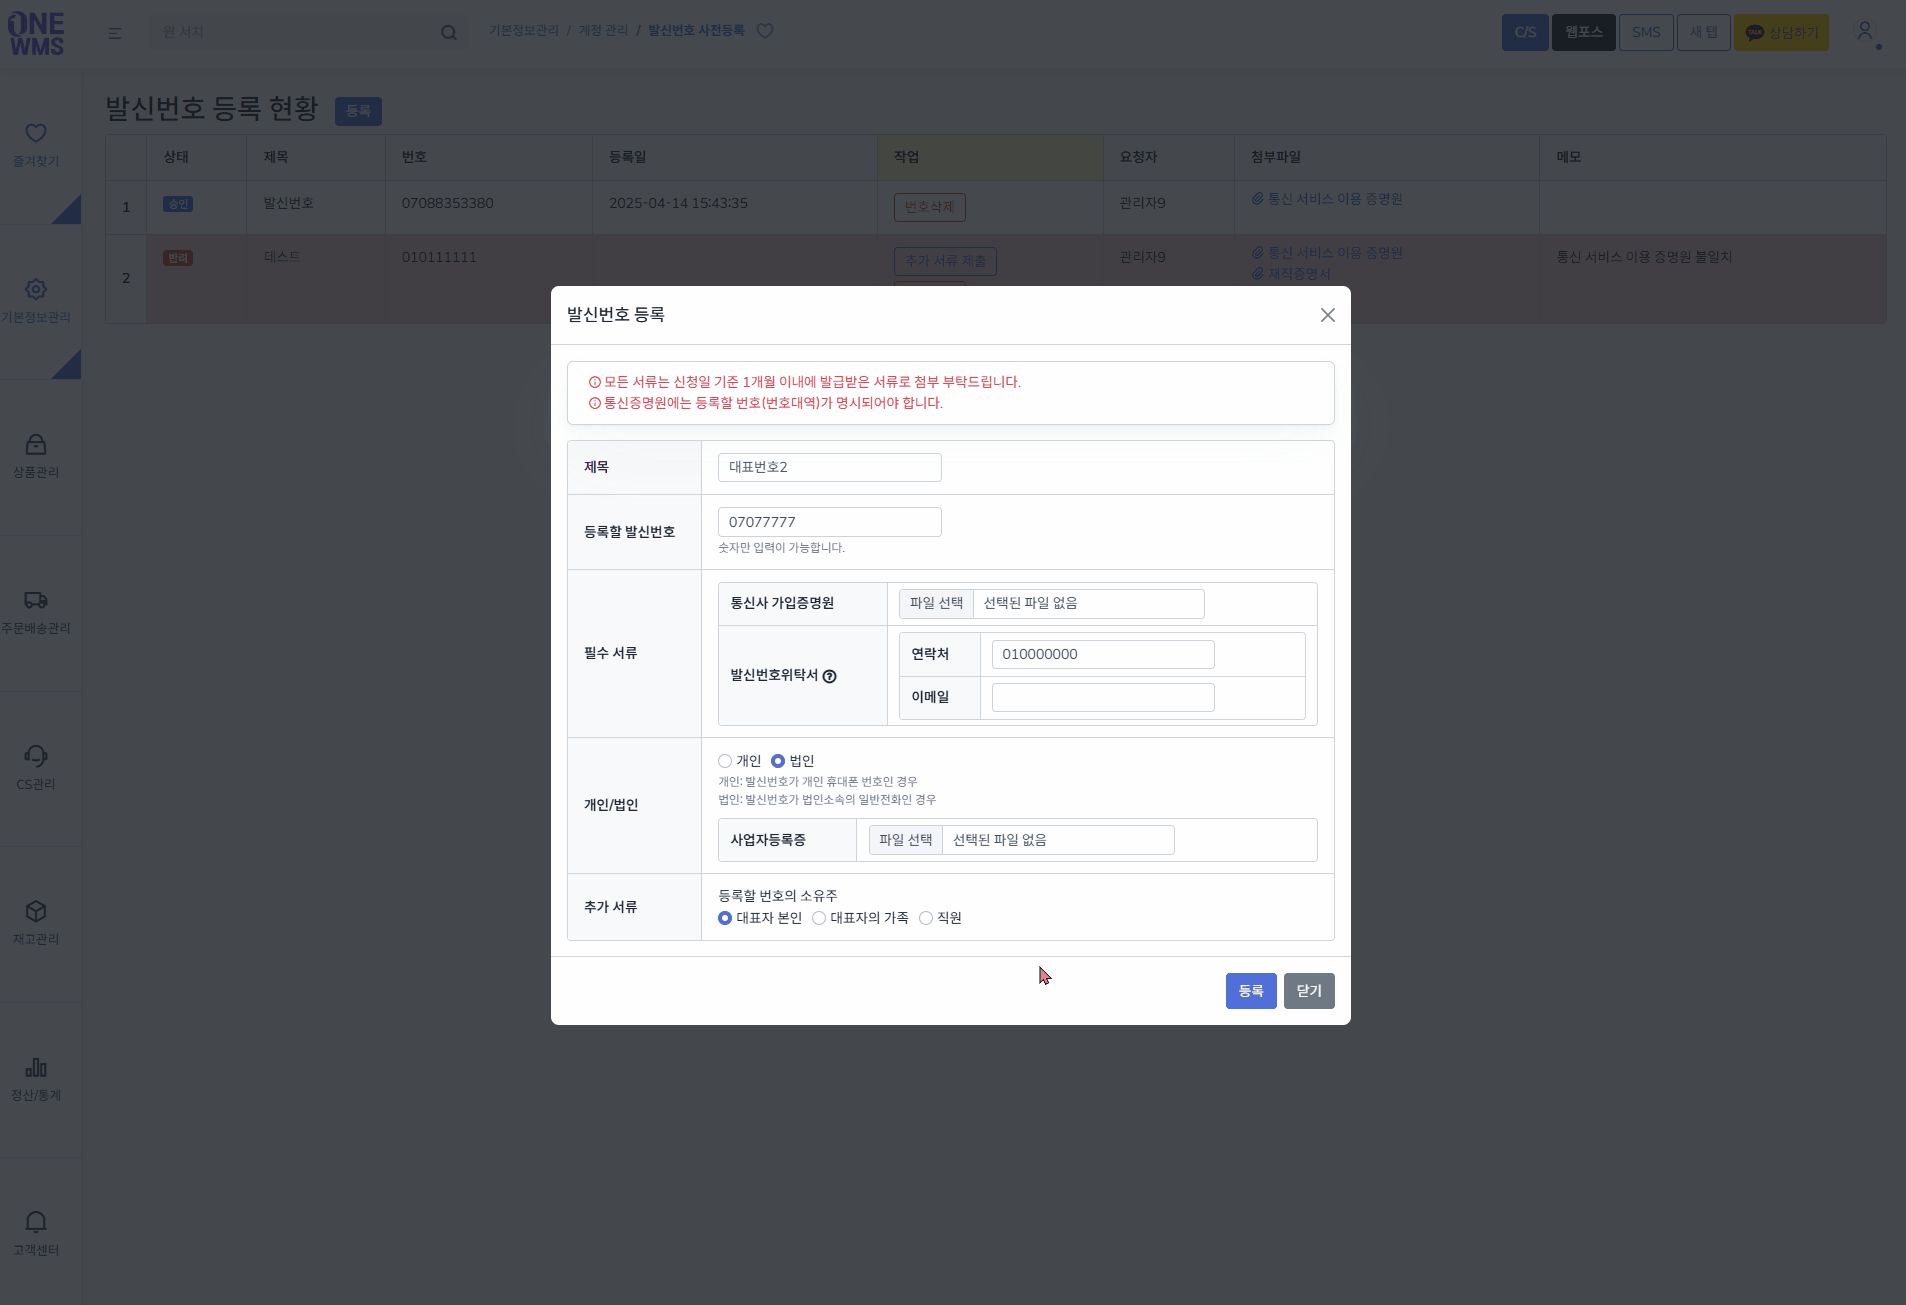Click the number 010111111 cell
The height and width of the screenshot is (1305, 1906).
439,257
